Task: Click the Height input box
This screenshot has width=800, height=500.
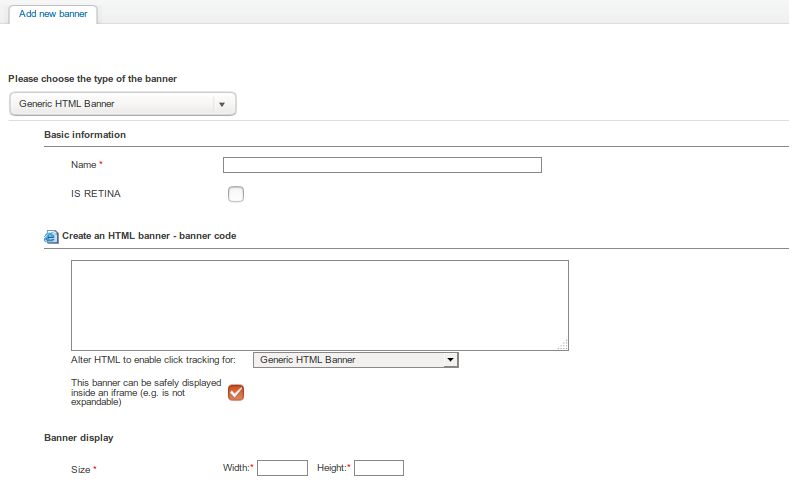Action: 379,468
